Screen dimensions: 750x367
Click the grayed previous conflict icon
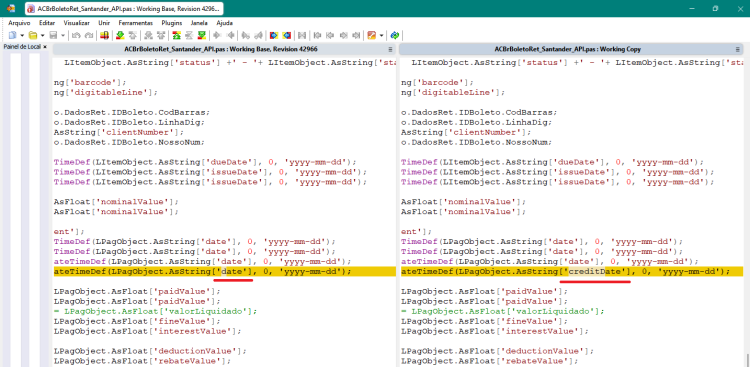point(161,35)
